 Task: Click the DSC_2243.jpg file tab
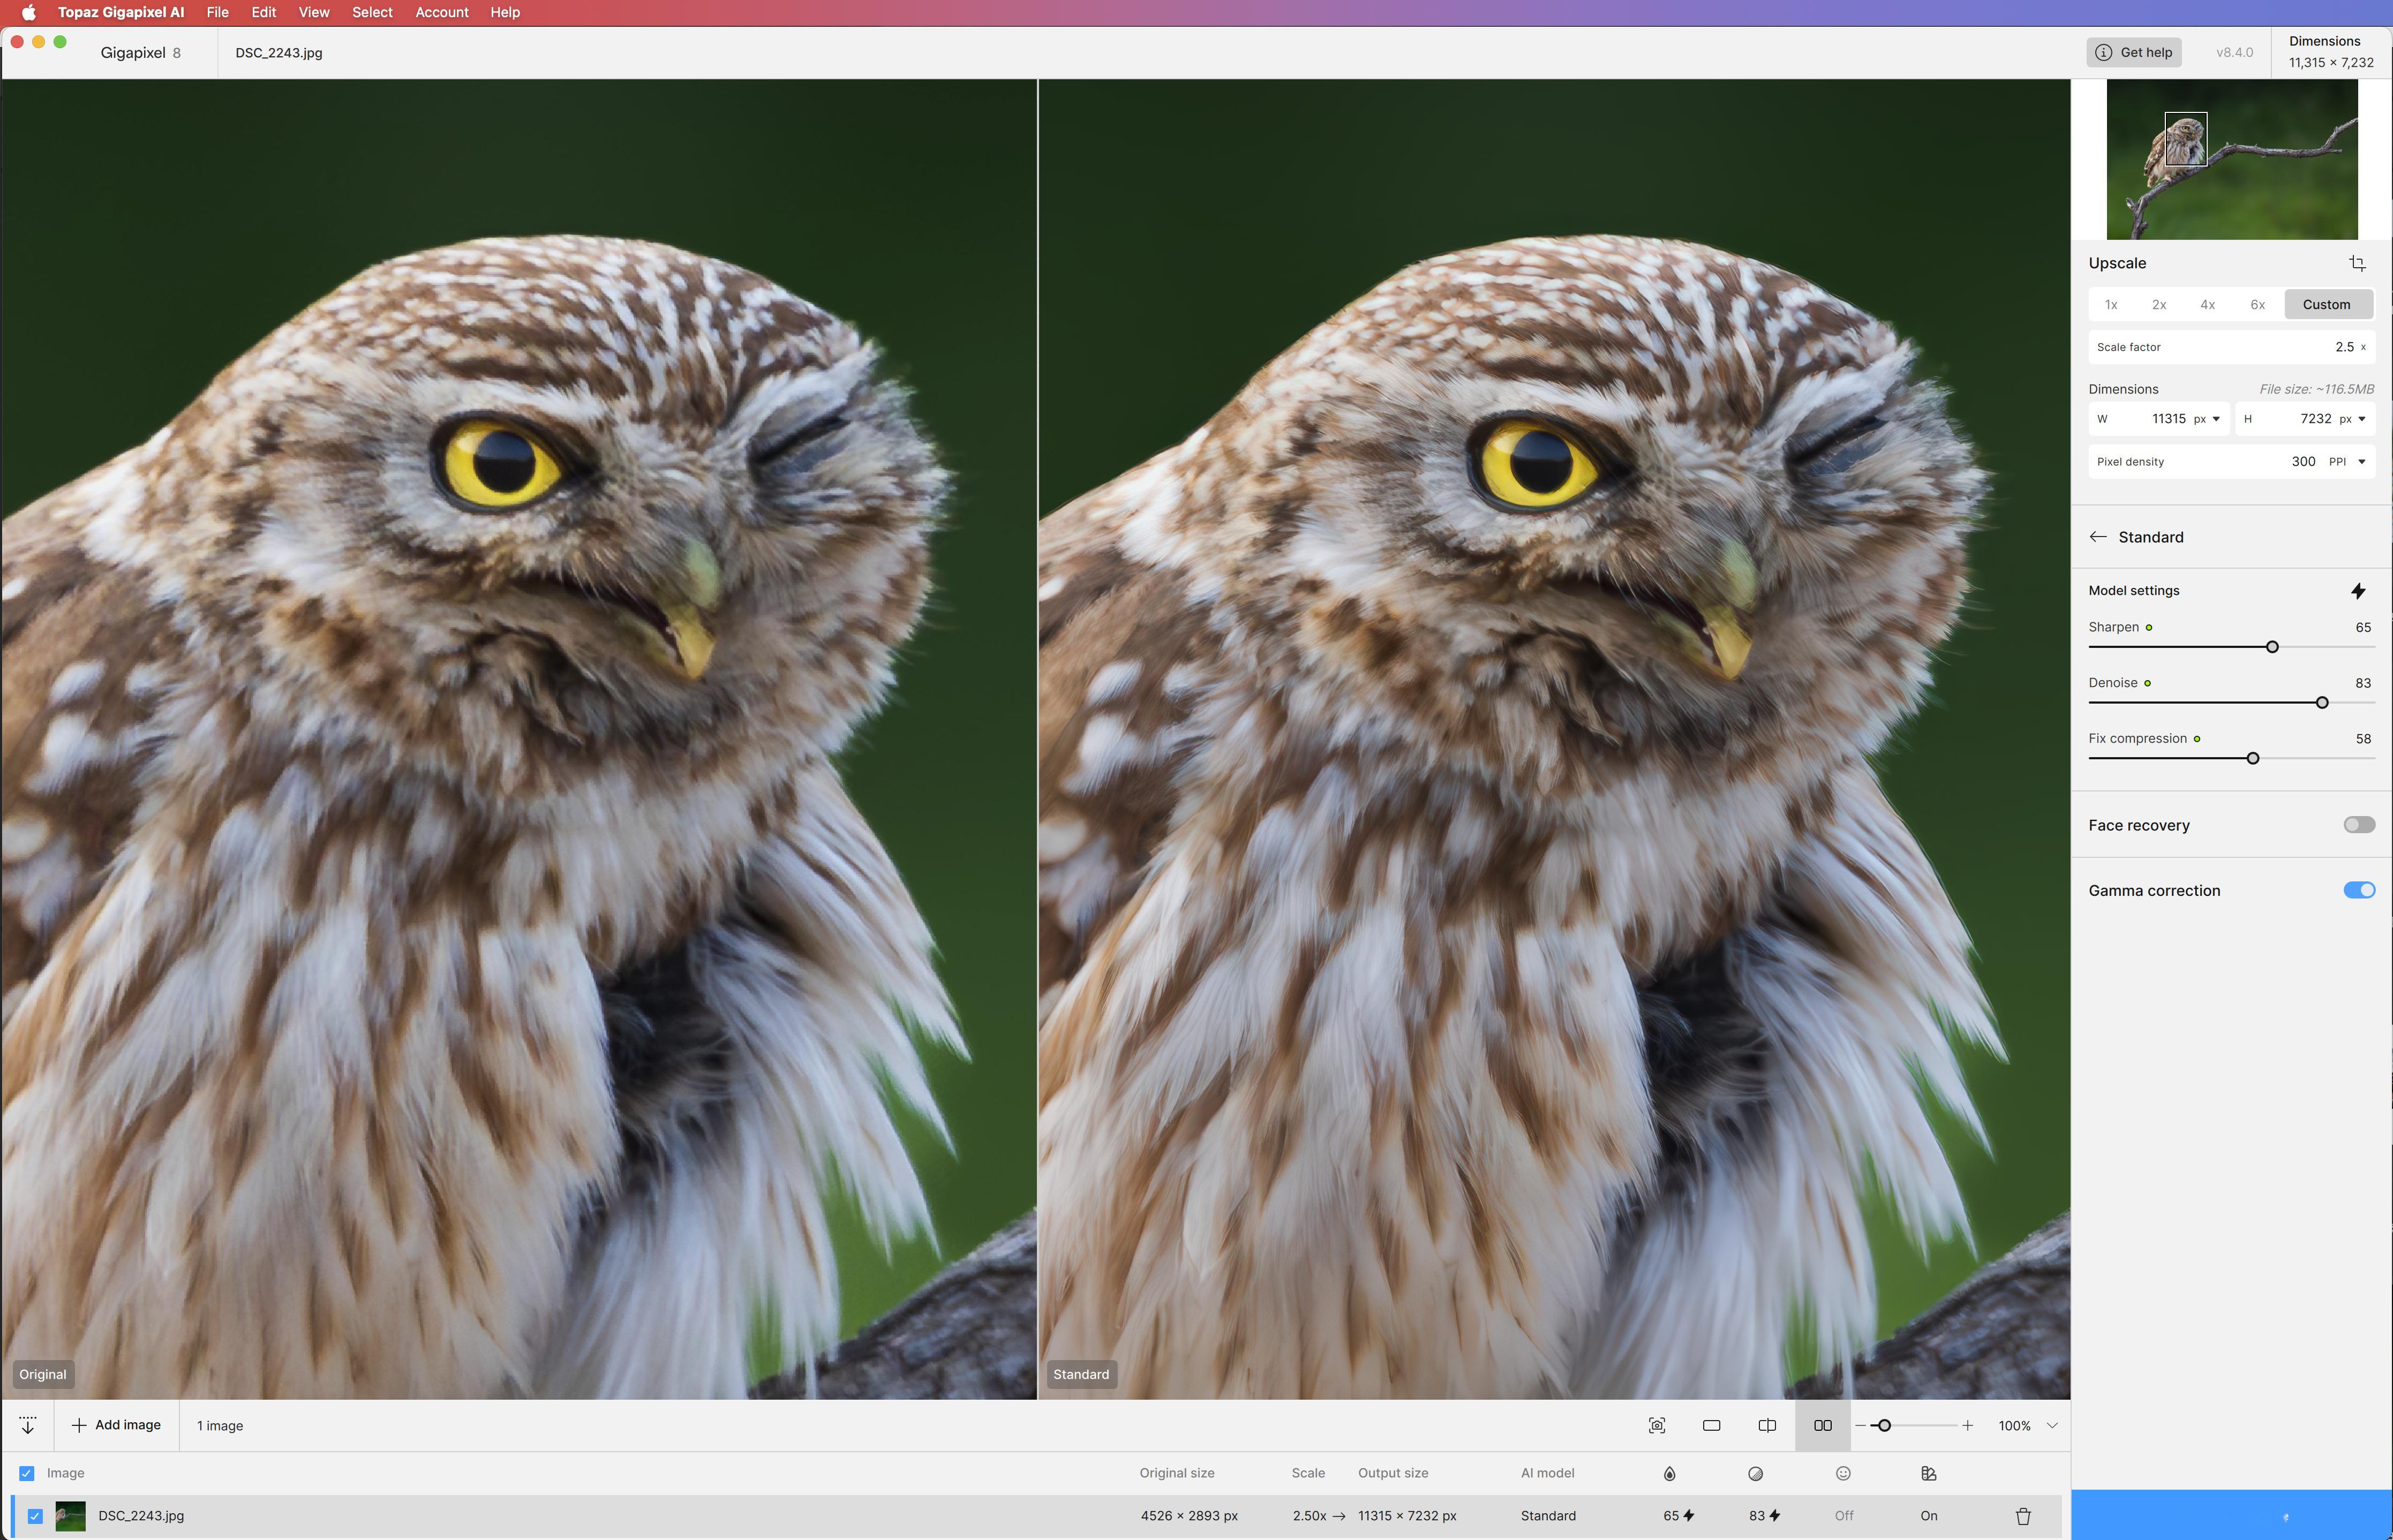point(279,53)
